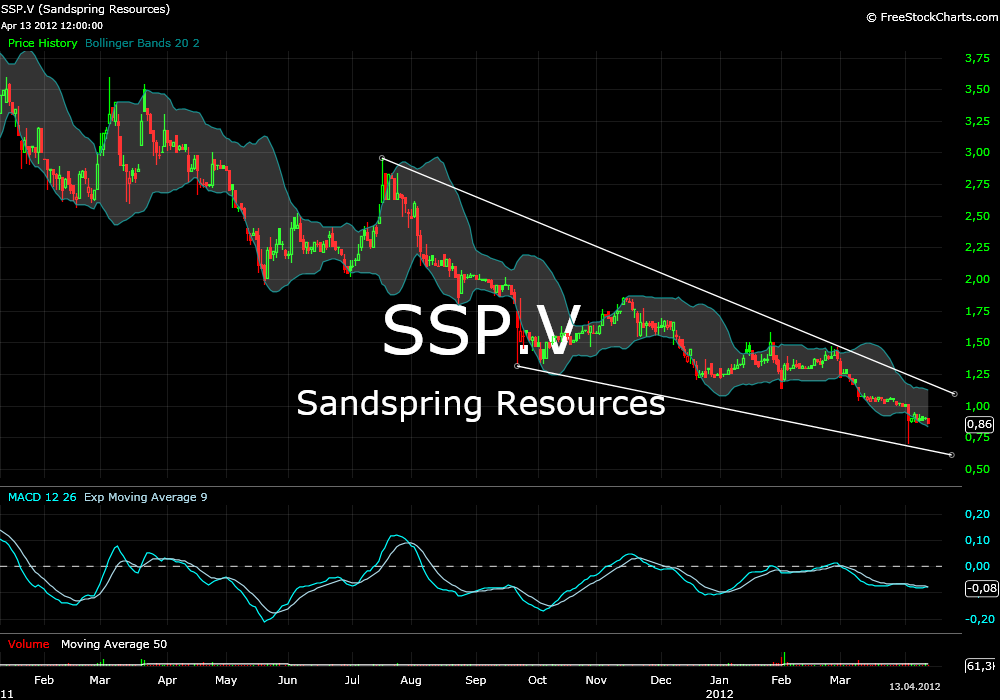Click the 0,10 MACD axis label
This screenshot has width=1000, height=700.
click(x=978, y=541)
